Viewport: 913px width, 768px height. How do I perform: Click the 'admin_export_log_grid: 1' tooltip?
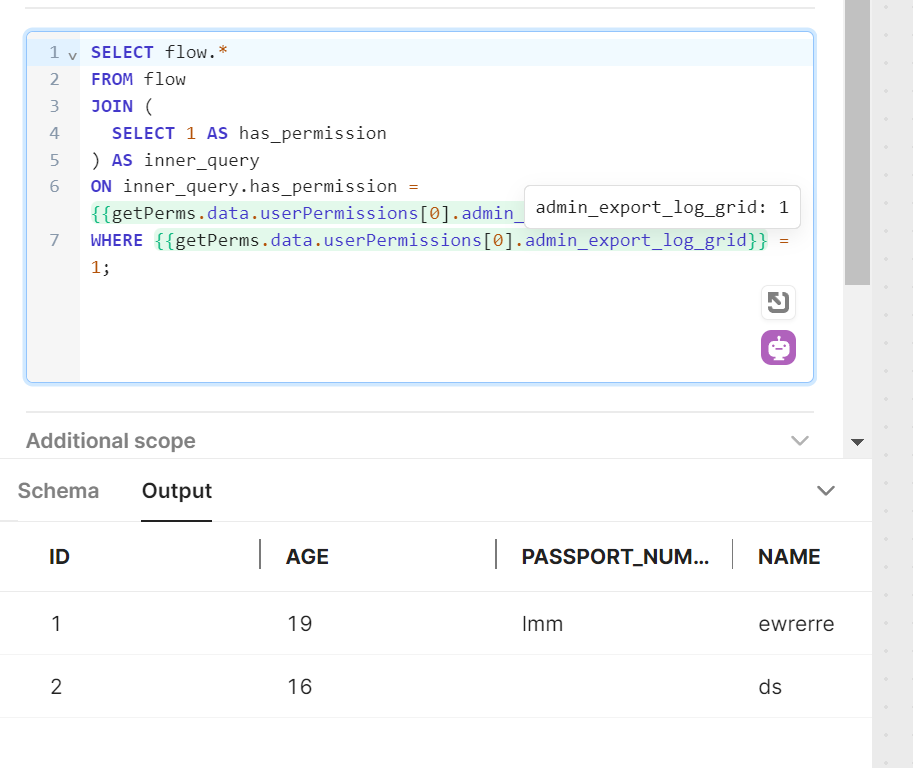click(x=662, y=207)
